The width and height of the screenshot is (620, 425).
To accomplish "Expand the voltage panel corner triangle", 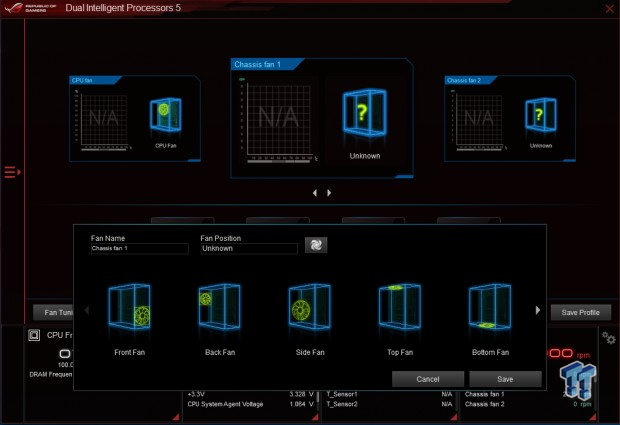I will click(x=315, y=417).
